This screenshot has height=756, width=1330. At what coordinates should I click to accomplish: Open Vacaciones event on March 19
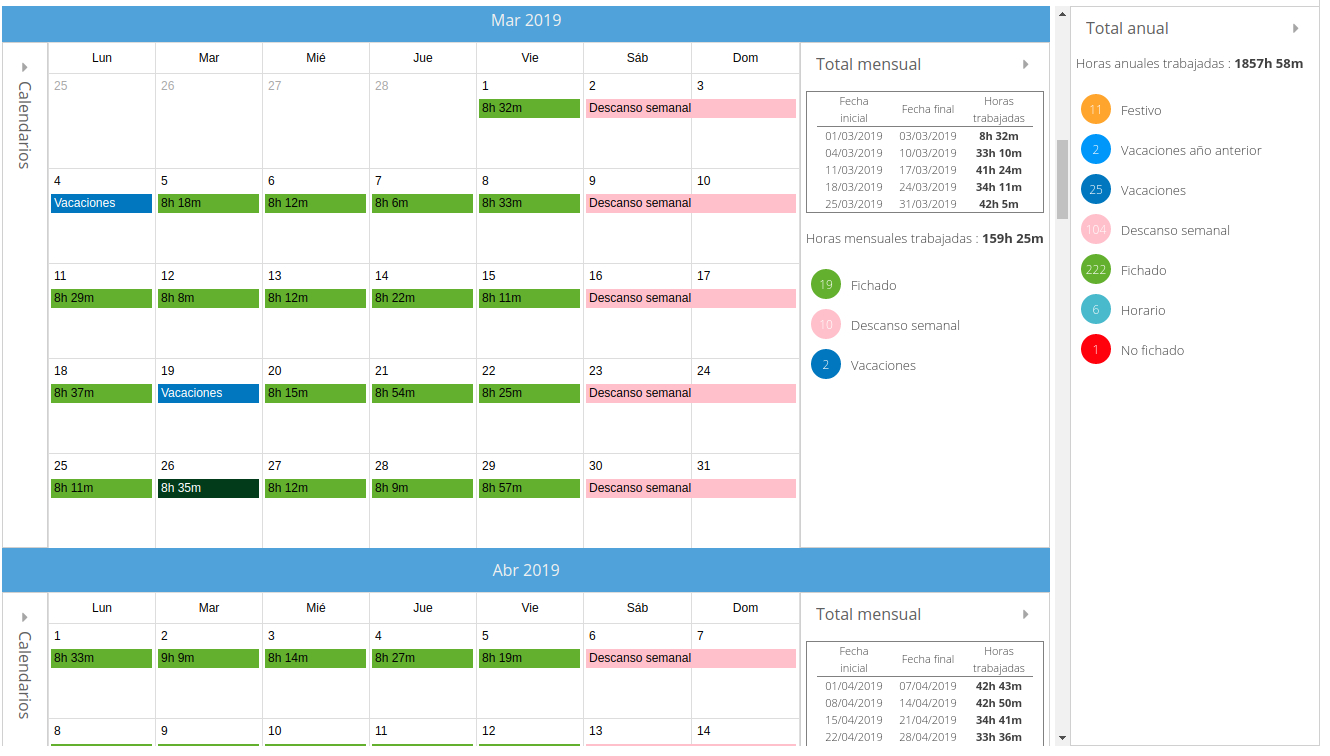[209, 393]
